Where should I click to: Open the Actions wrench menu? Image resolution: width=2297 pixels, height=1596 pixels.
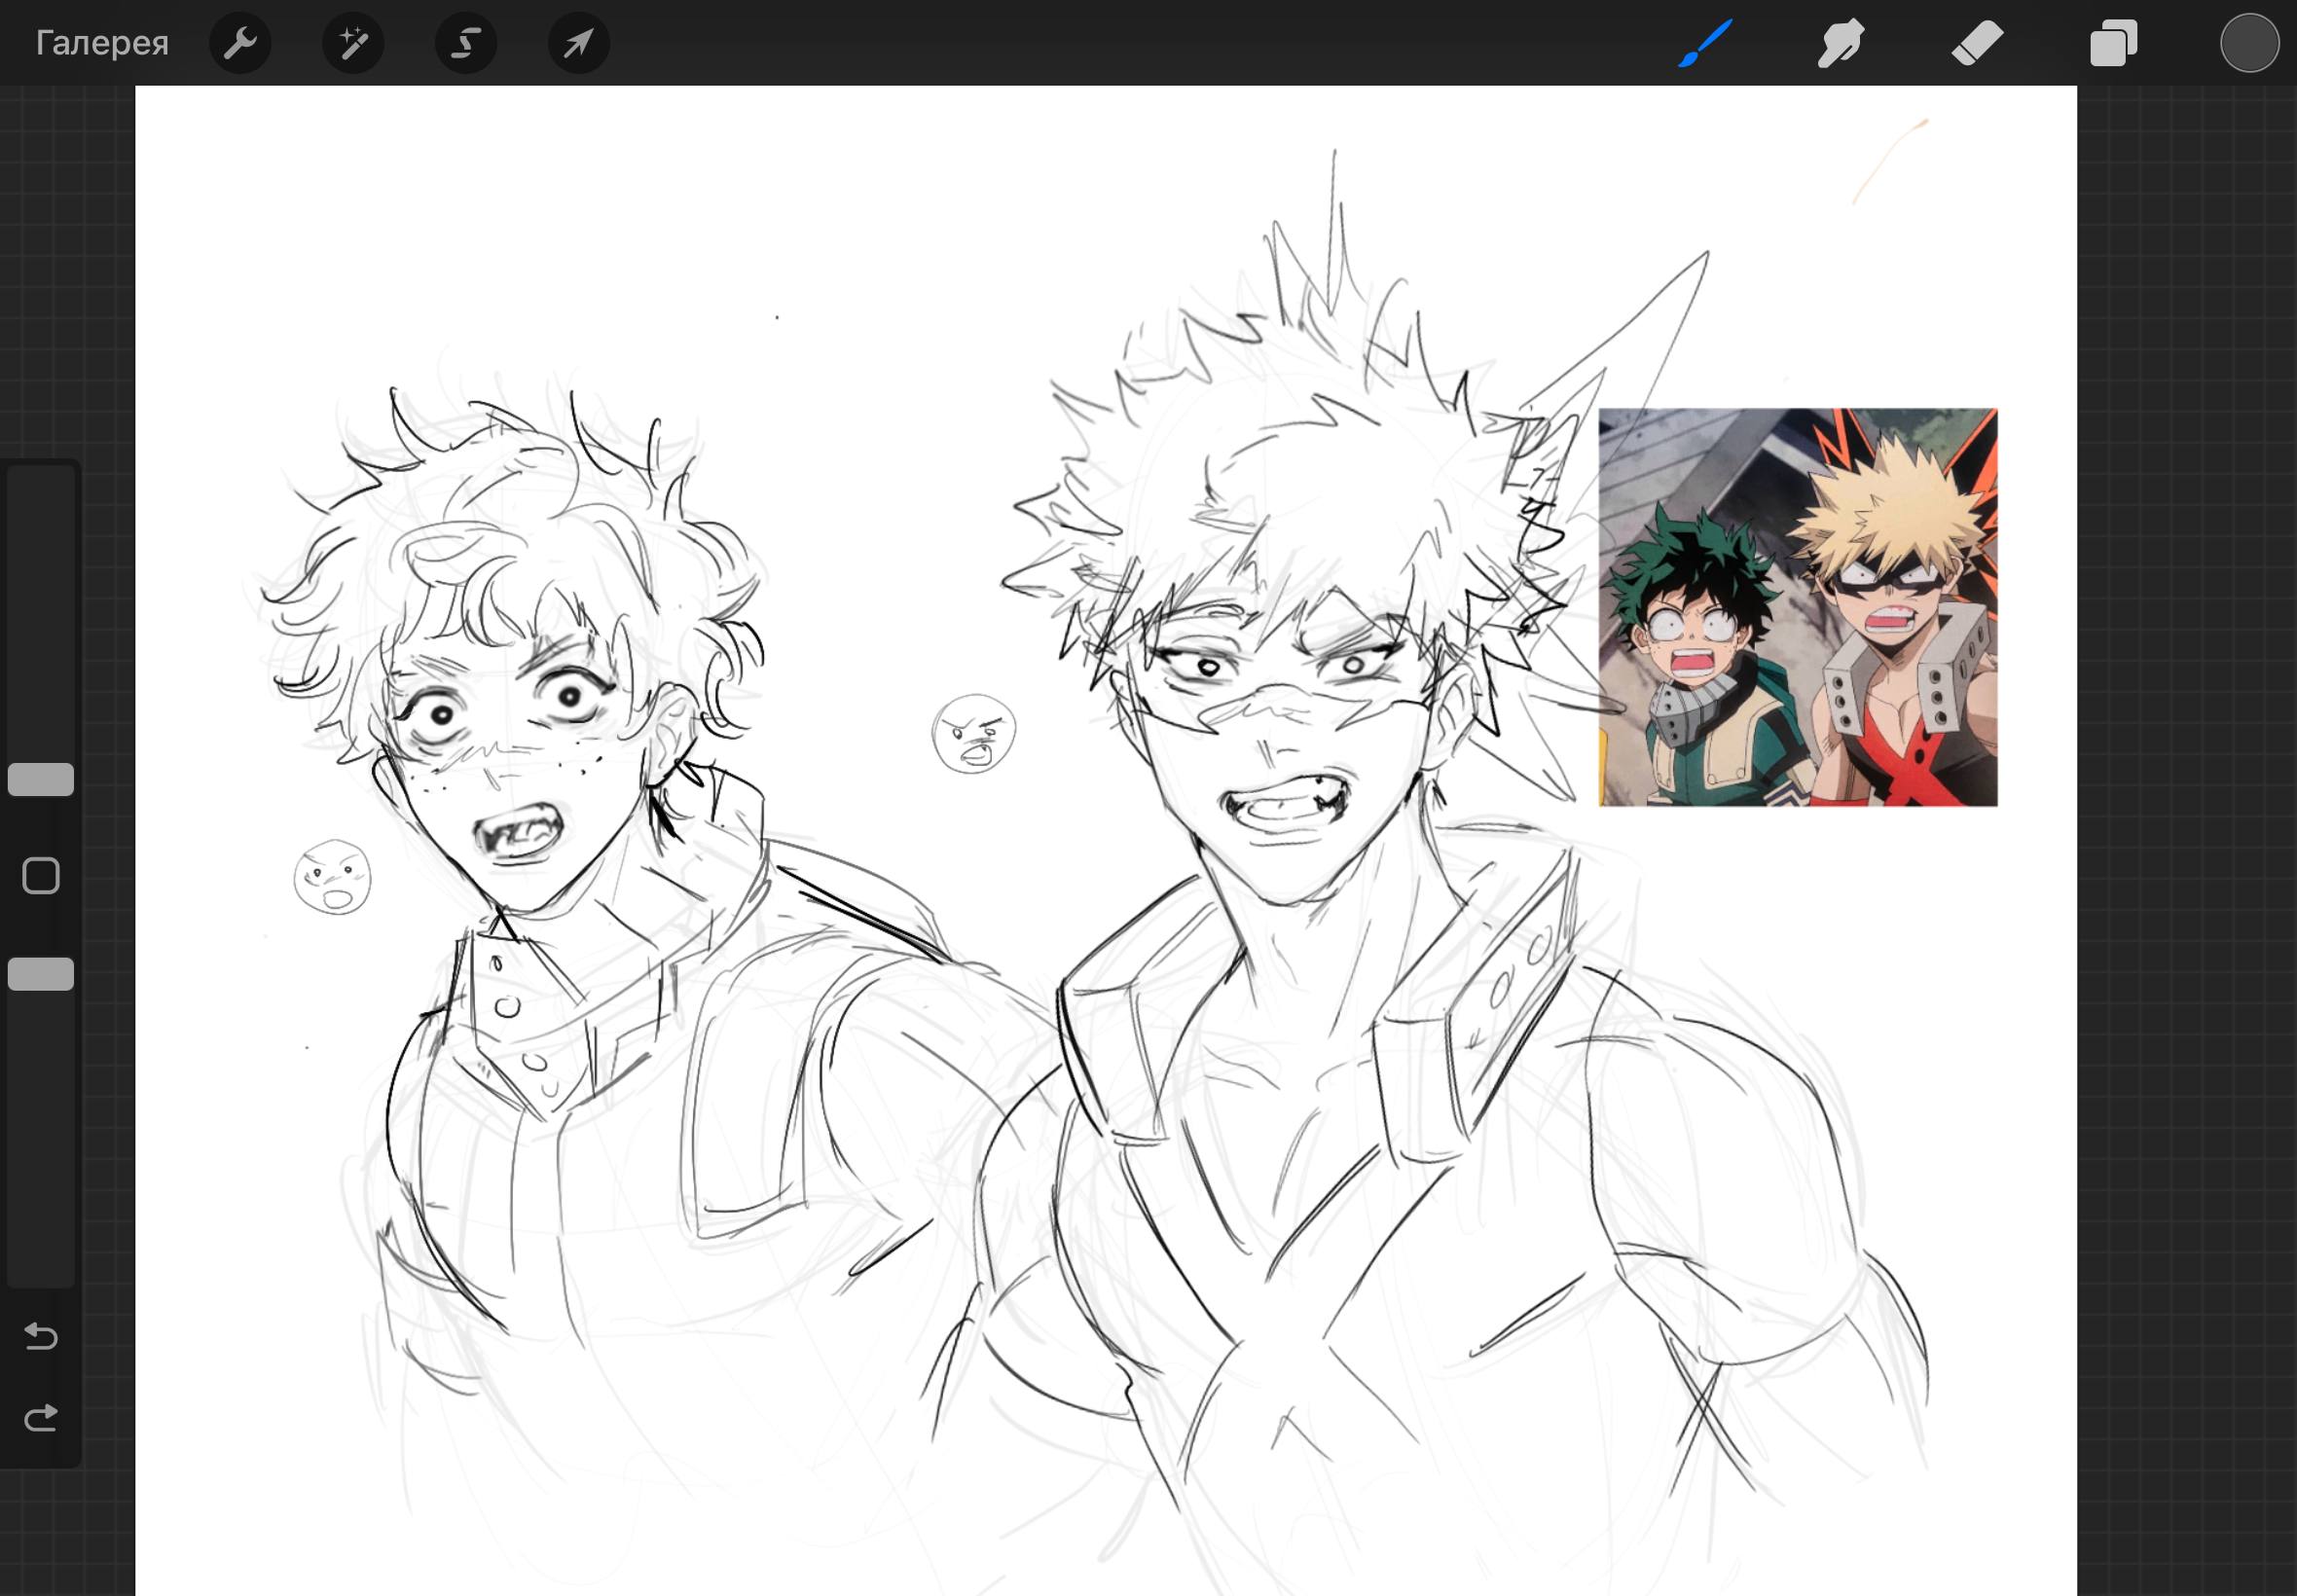click(x=240, y=43)
